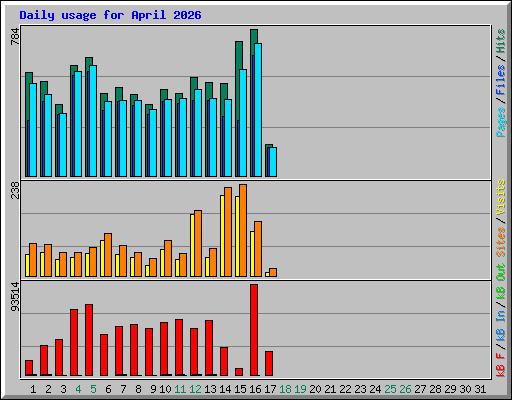This screenshot has height=400, width=512.
Task: Click the red kB bar for day 16
Action: (254, 330)
